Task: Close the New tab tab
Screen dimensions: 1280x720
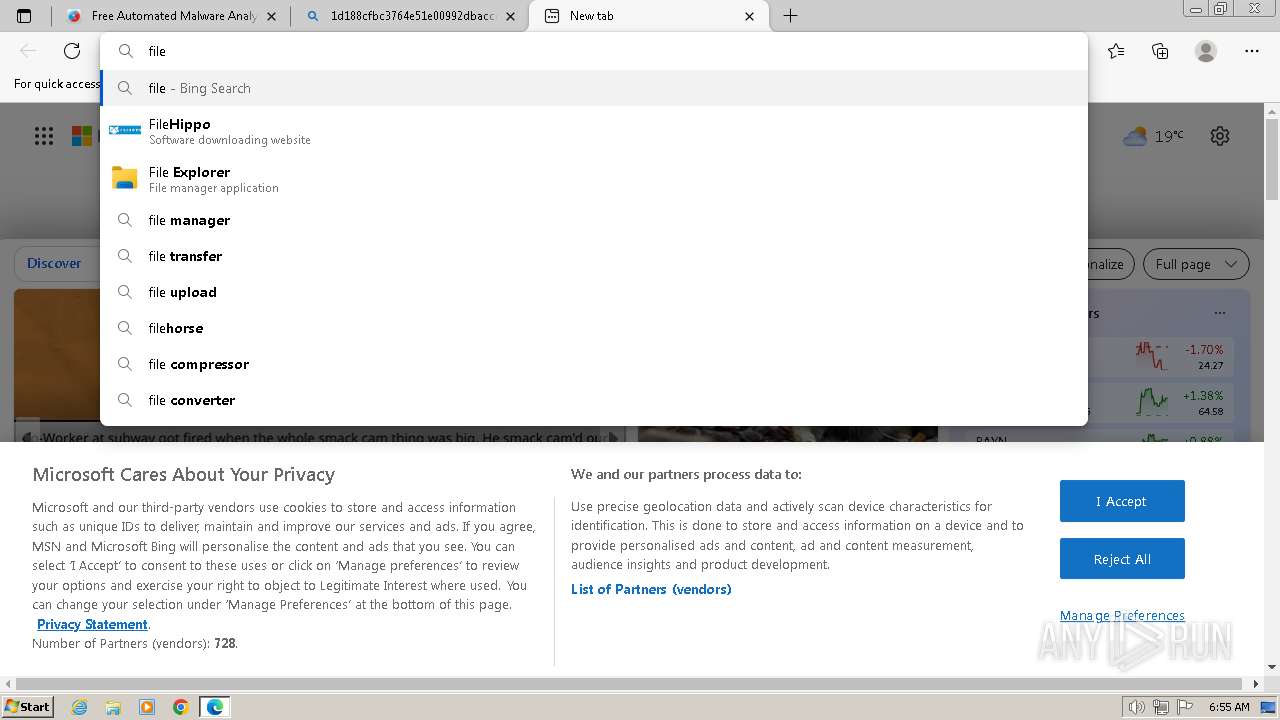Action: coord(751,16)
